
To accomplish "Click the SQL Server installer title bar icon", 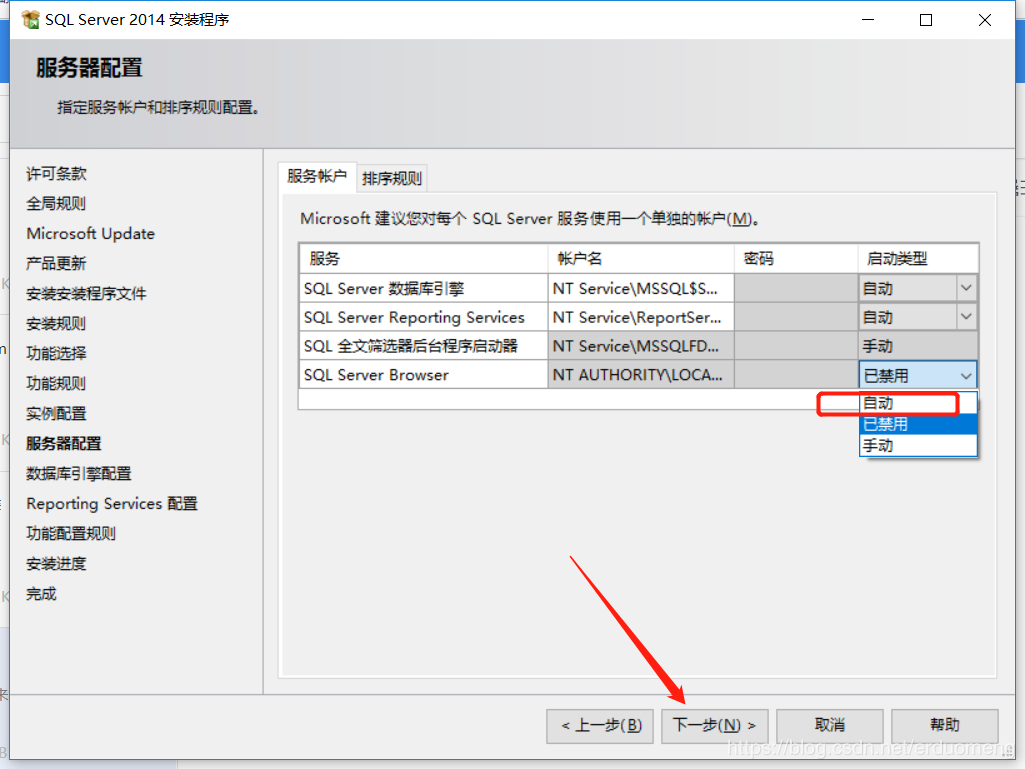I will coord(30,20).
